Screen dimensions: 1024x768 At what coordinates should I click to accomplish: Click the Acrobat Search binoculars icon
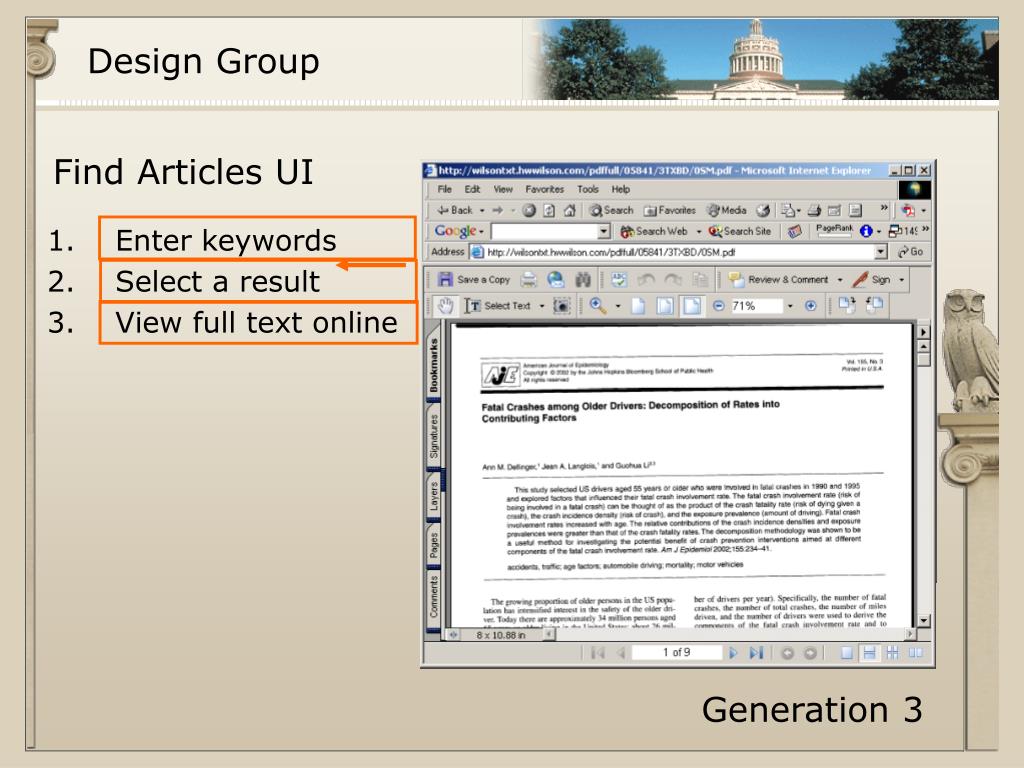[x=583, y=280]
